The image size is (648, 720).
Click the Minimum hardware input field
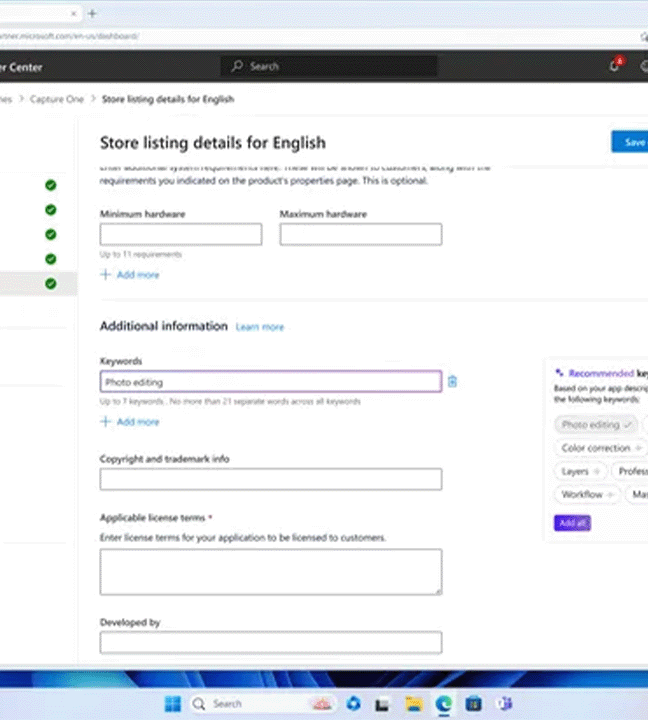(x=181, y=234)
